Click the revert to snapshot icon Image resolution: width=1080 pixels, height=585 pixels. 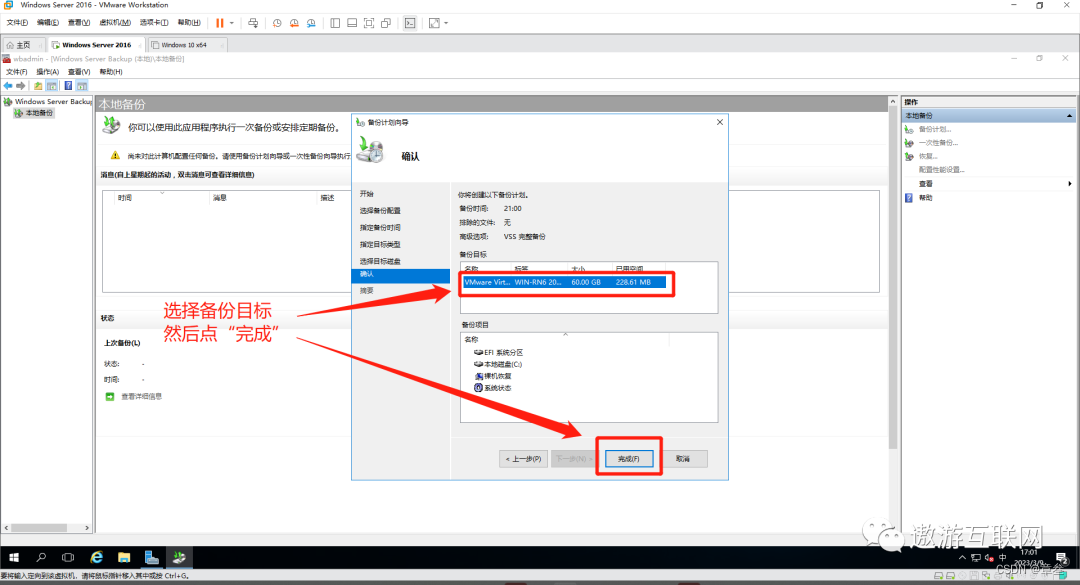point(294,23)
